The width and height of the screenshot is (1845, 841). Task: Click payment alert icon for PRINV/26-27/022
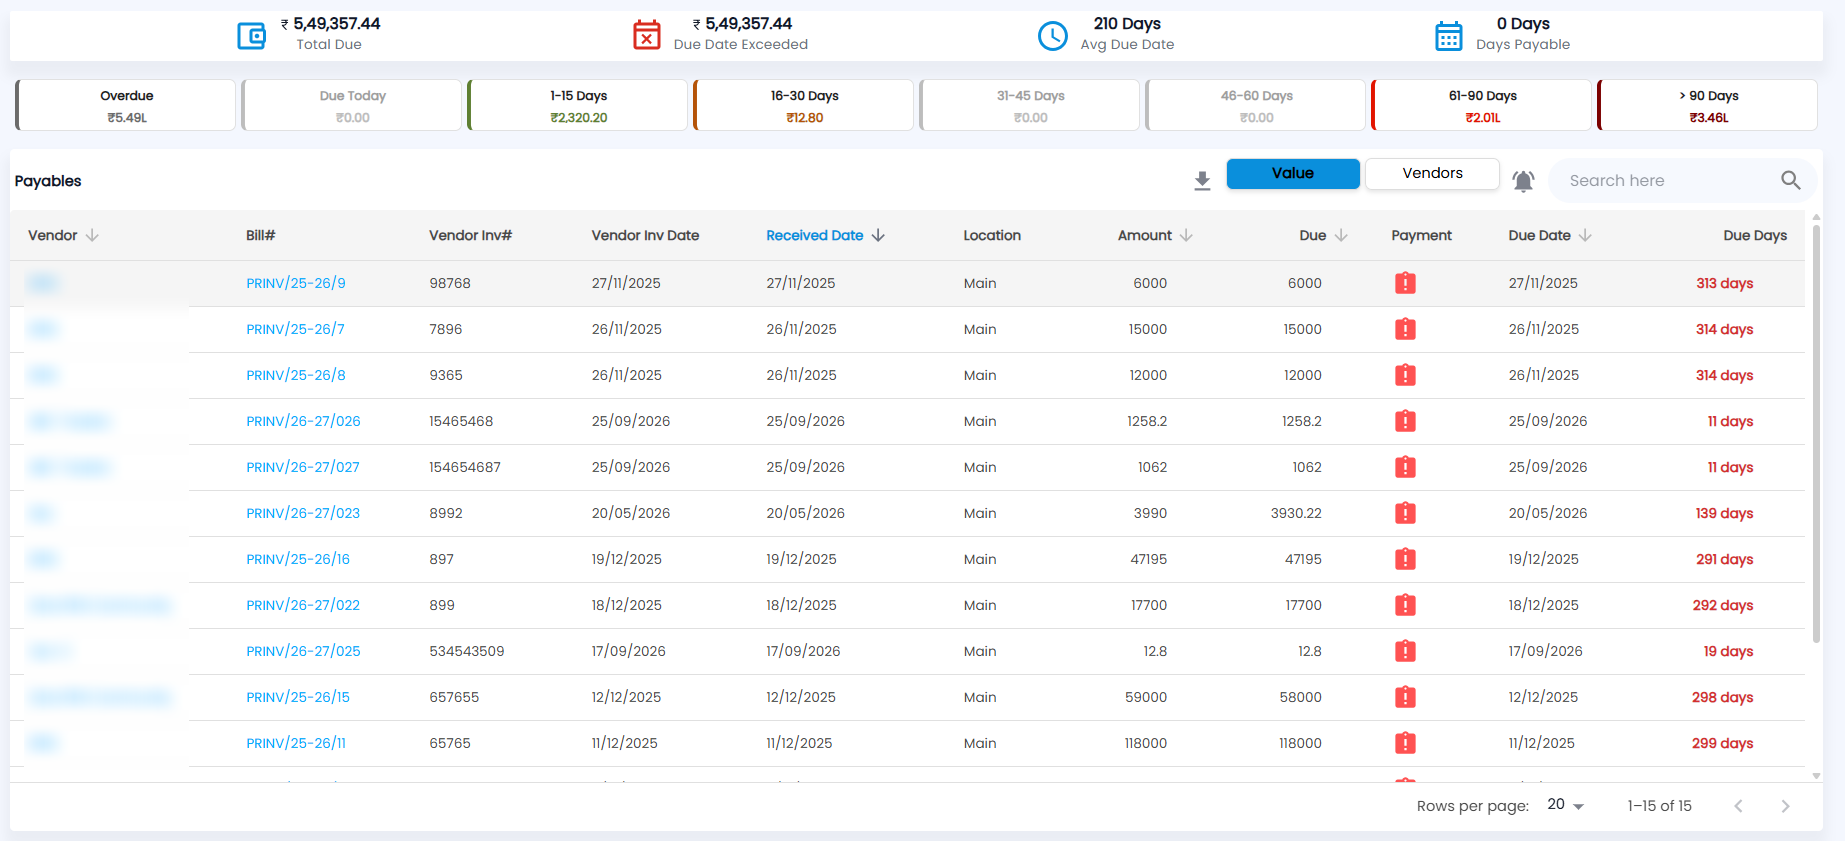pos(1405,605)
